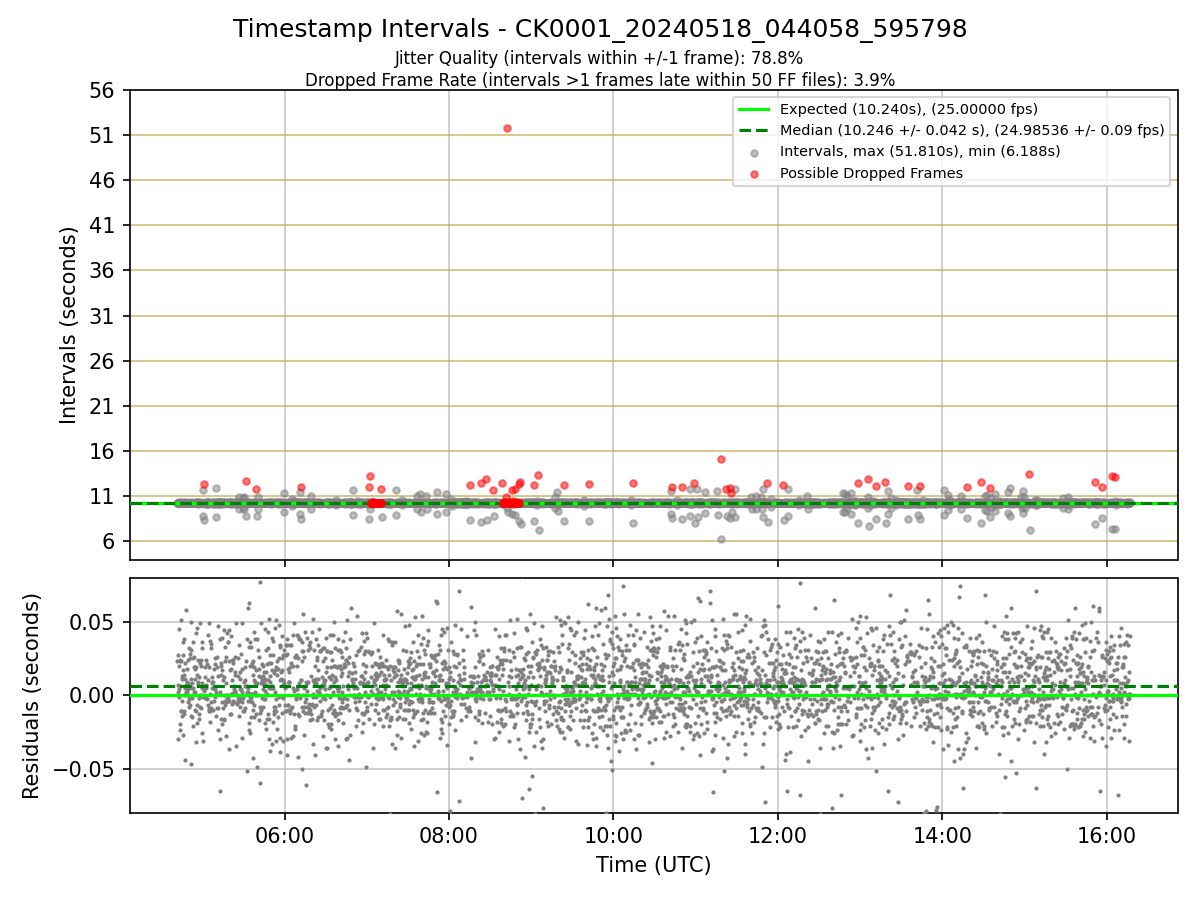
Task: Click the red outlier point near 51 seconds
Action: 507,128
